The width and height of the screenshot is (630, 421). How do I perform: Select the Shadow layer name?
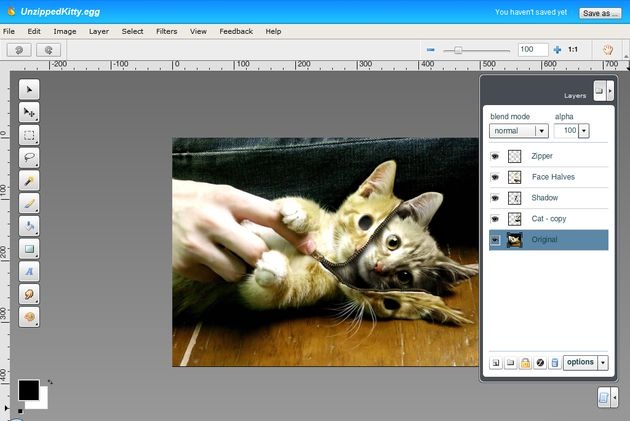pos(544,198)
